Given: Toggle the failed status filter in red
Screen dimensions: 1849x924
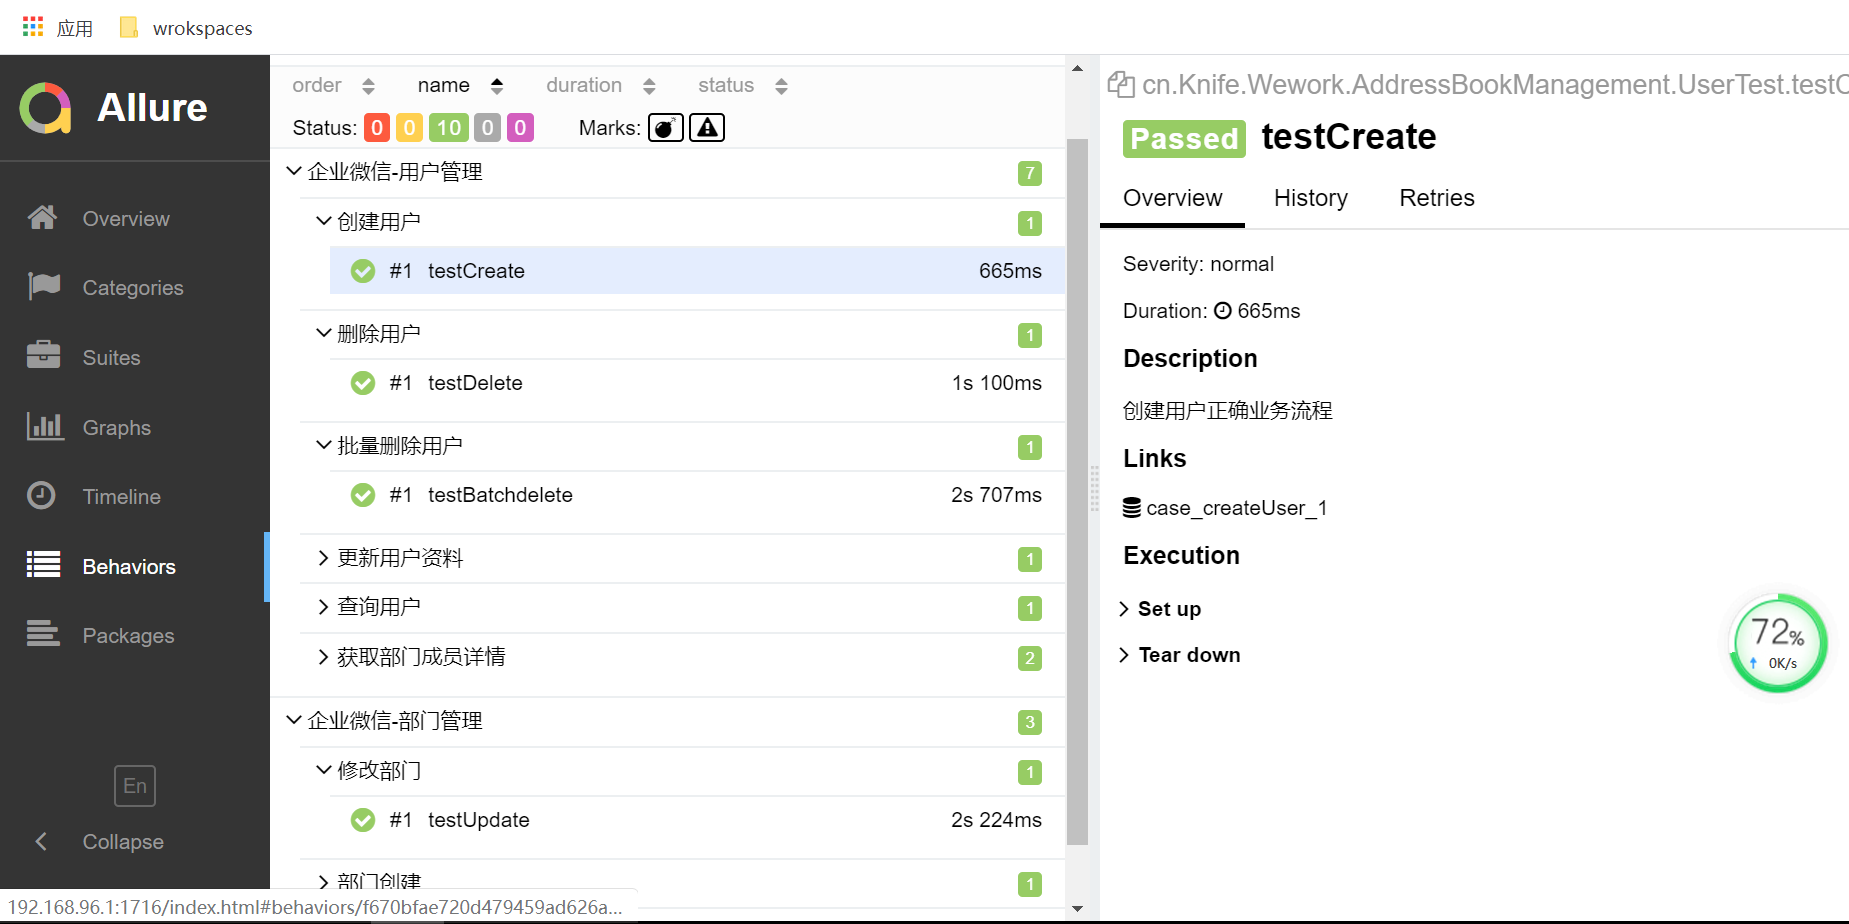Looking at the screenshot, I should (x=377, y=128).
